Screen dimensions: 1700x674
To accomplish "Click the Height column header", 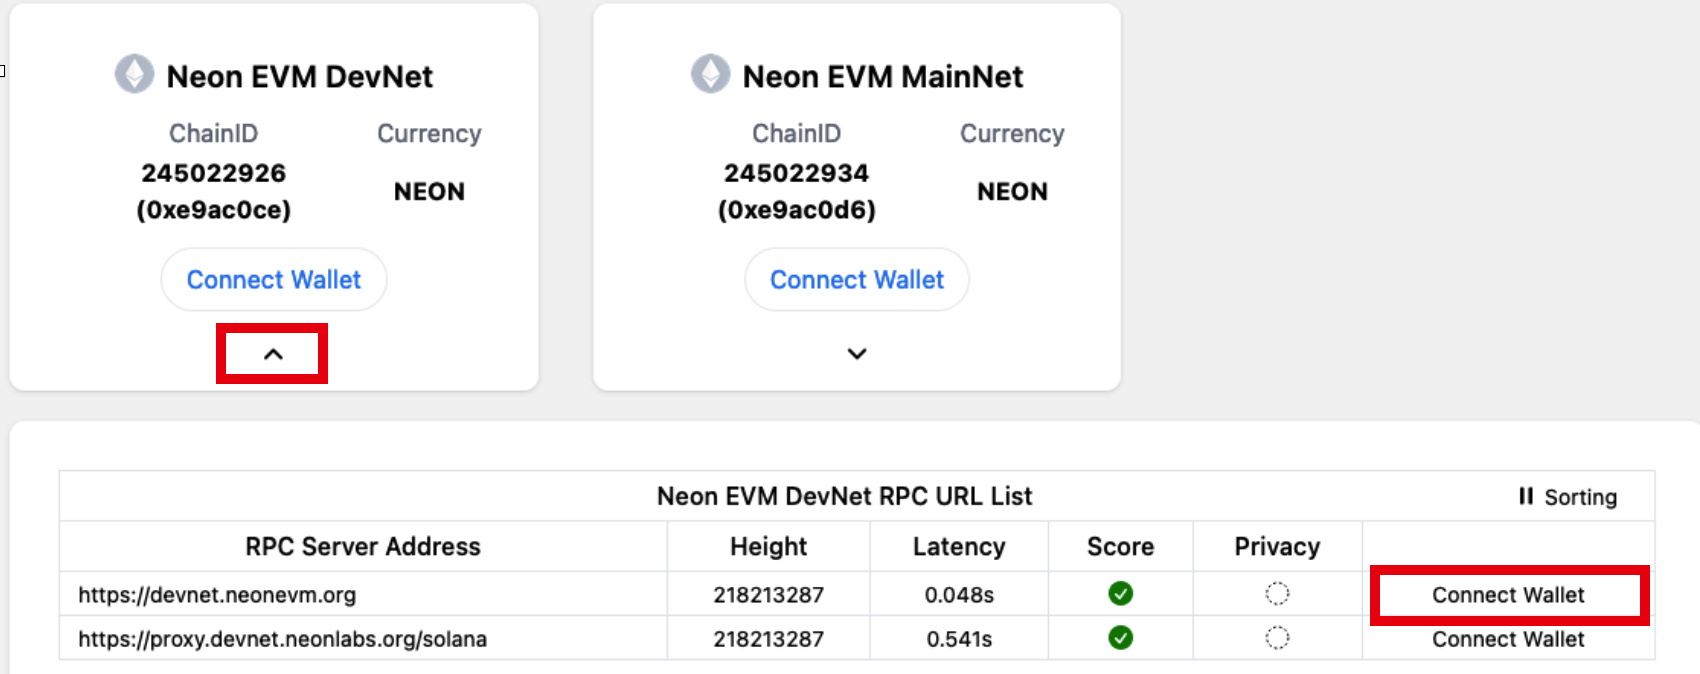I will click(768, 547).
